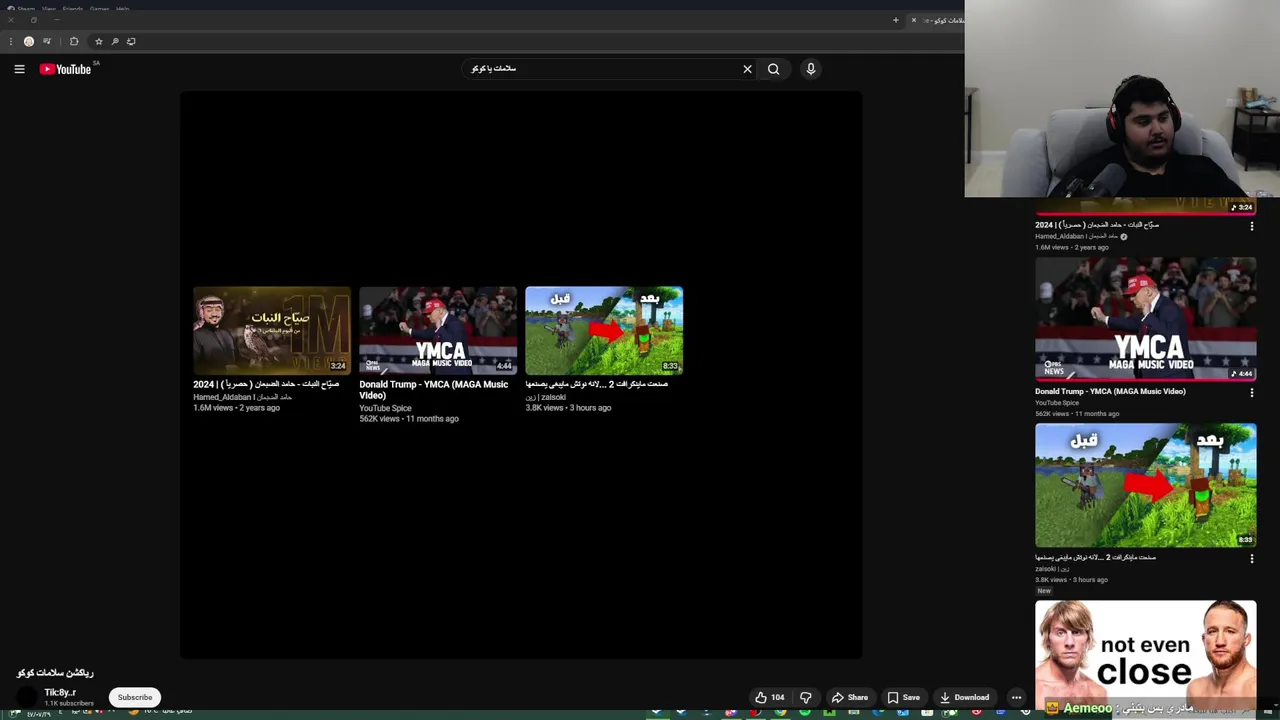Play end-screen Minecraft before/after thumbnail
Image resolution: width=1280 pixels, height=720 pixels.
point(604,330)
